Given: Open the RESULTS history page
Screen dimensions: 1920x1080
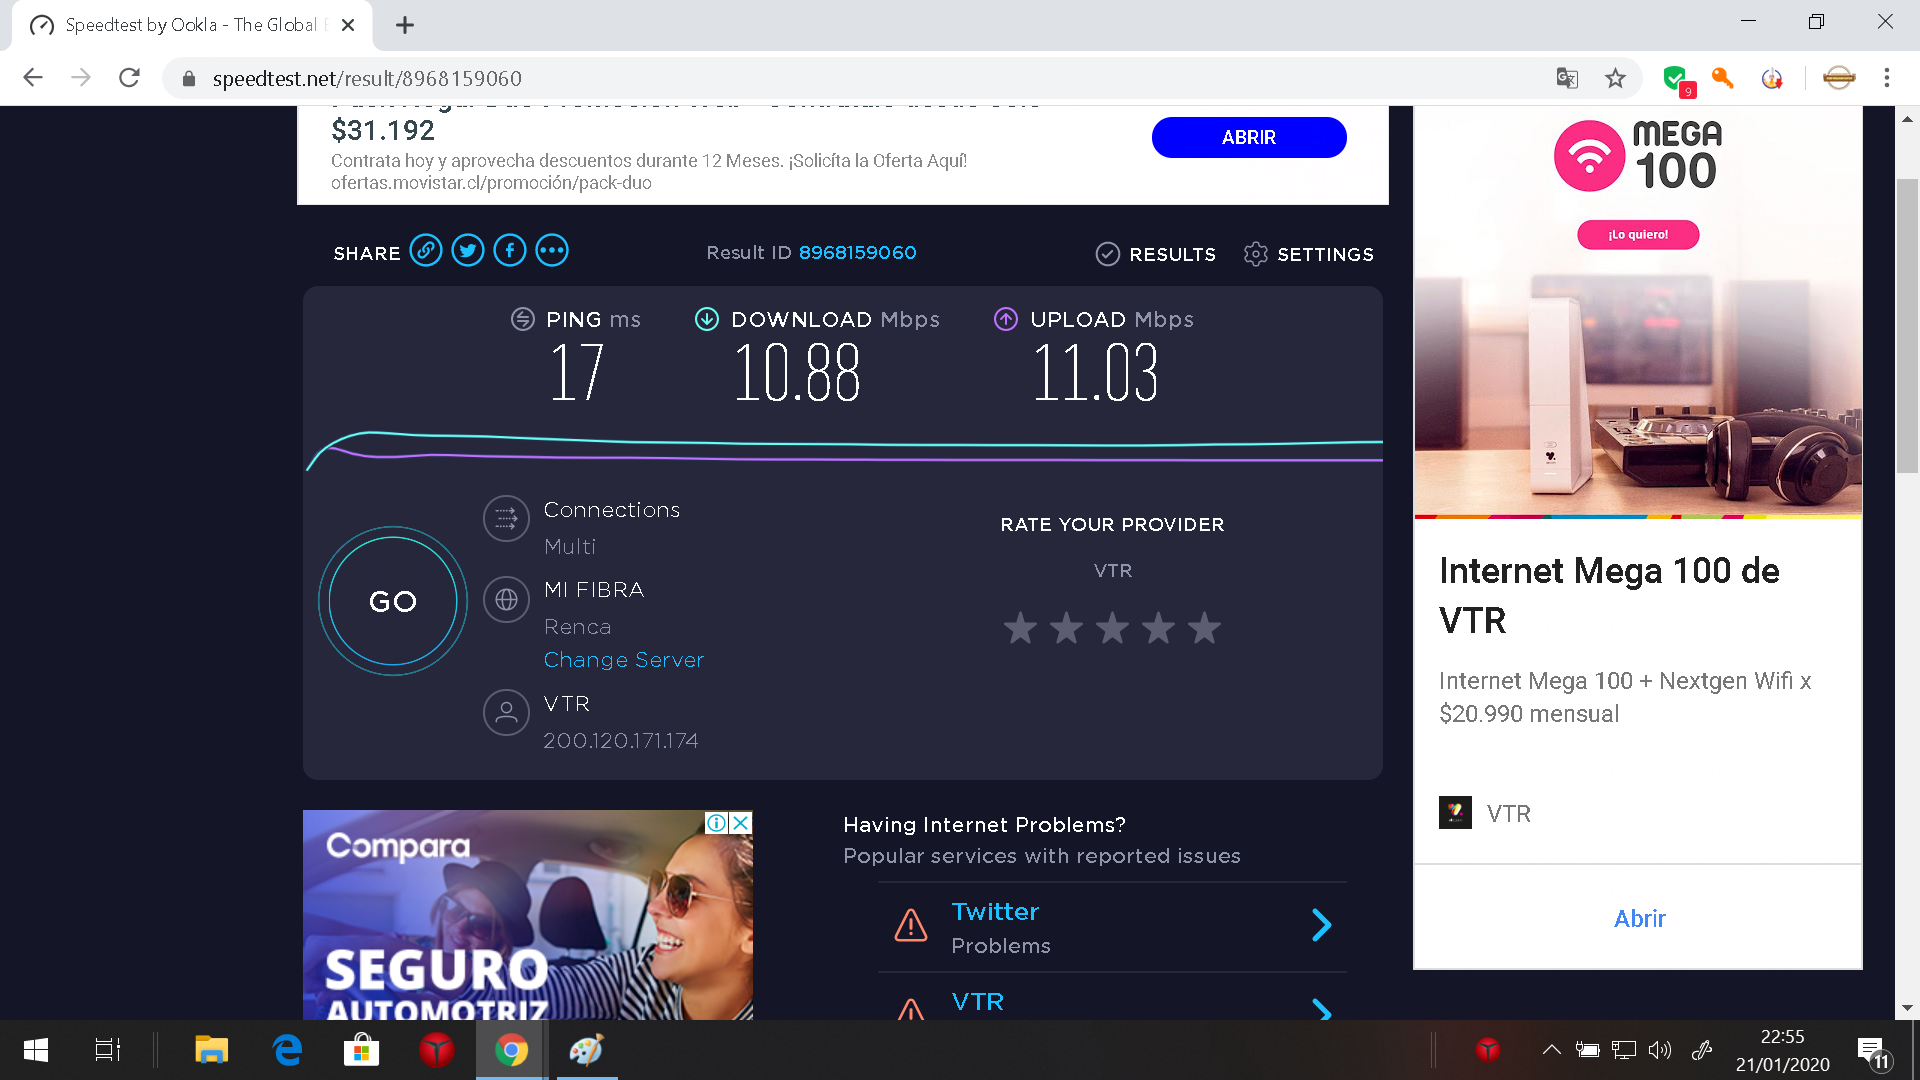Looking at the screenshot, I should (x=1156, y=254).
